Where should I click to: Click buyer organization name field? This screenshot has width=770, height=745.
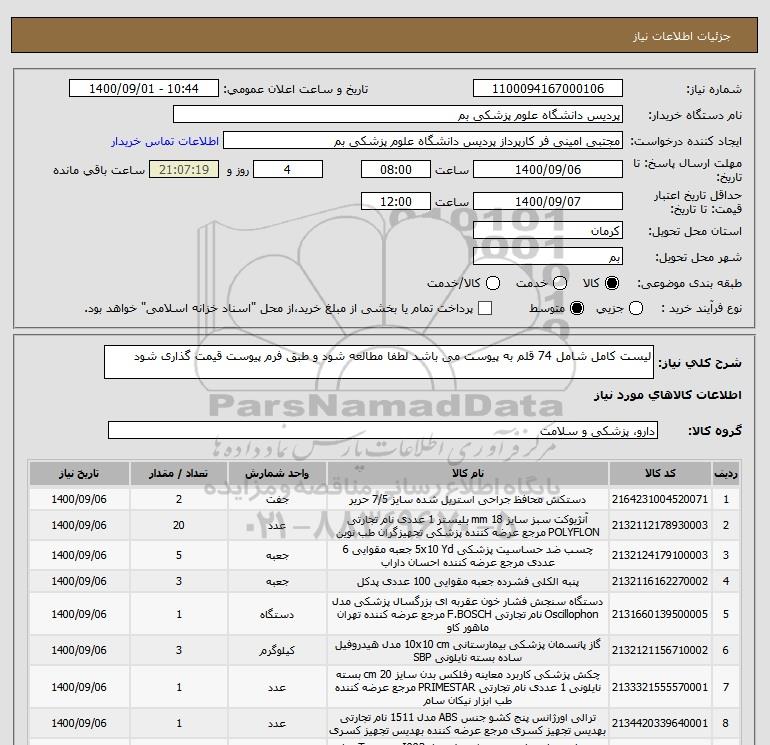[x=398, y=114]
